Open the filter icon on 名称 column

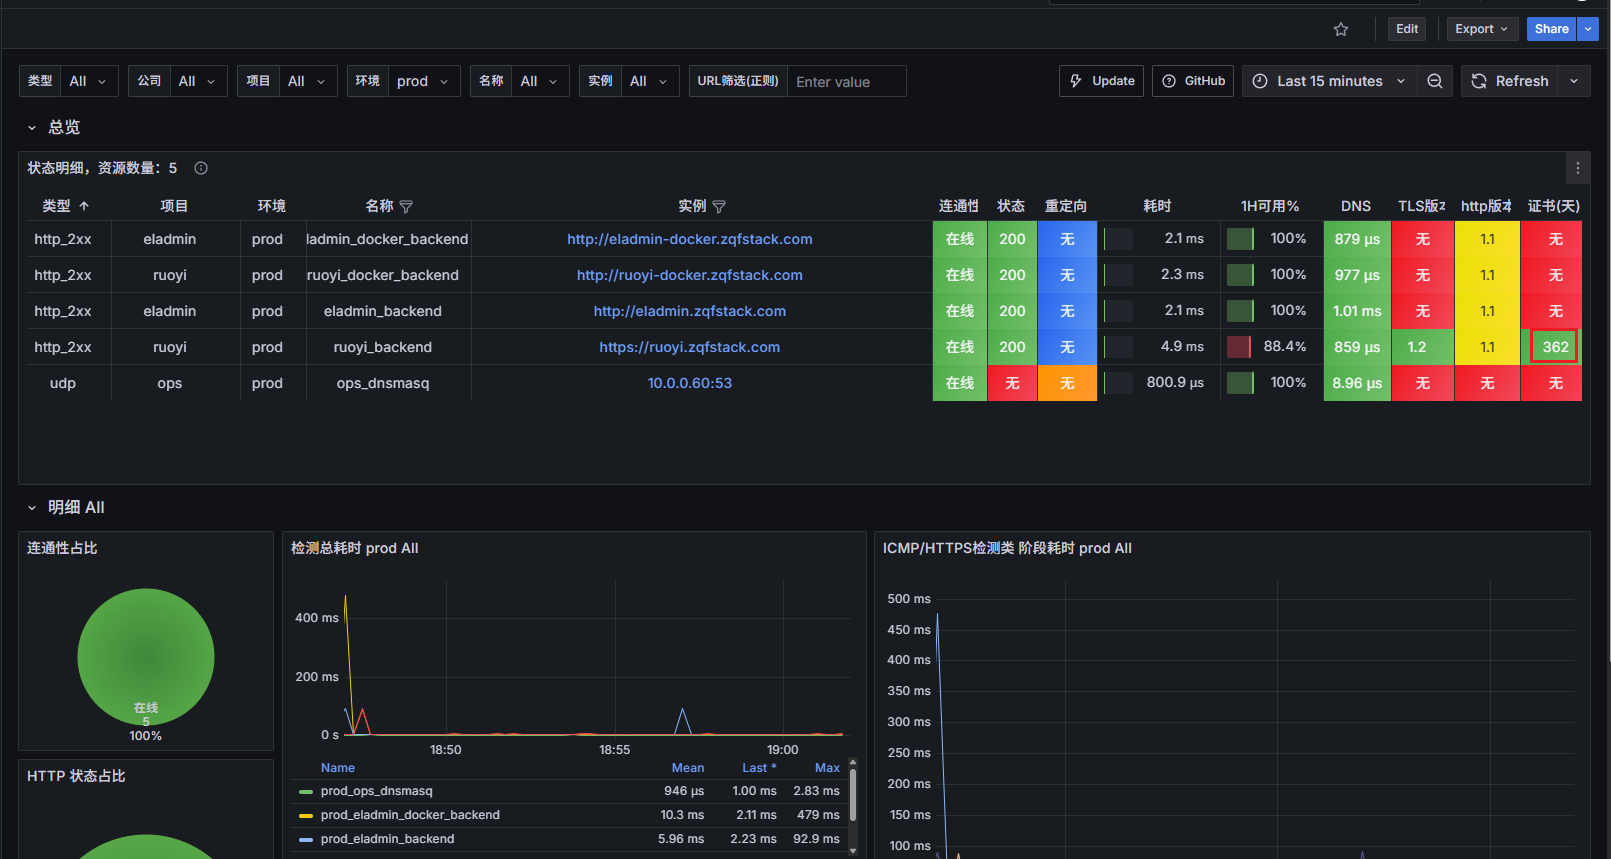click(406, 207)
